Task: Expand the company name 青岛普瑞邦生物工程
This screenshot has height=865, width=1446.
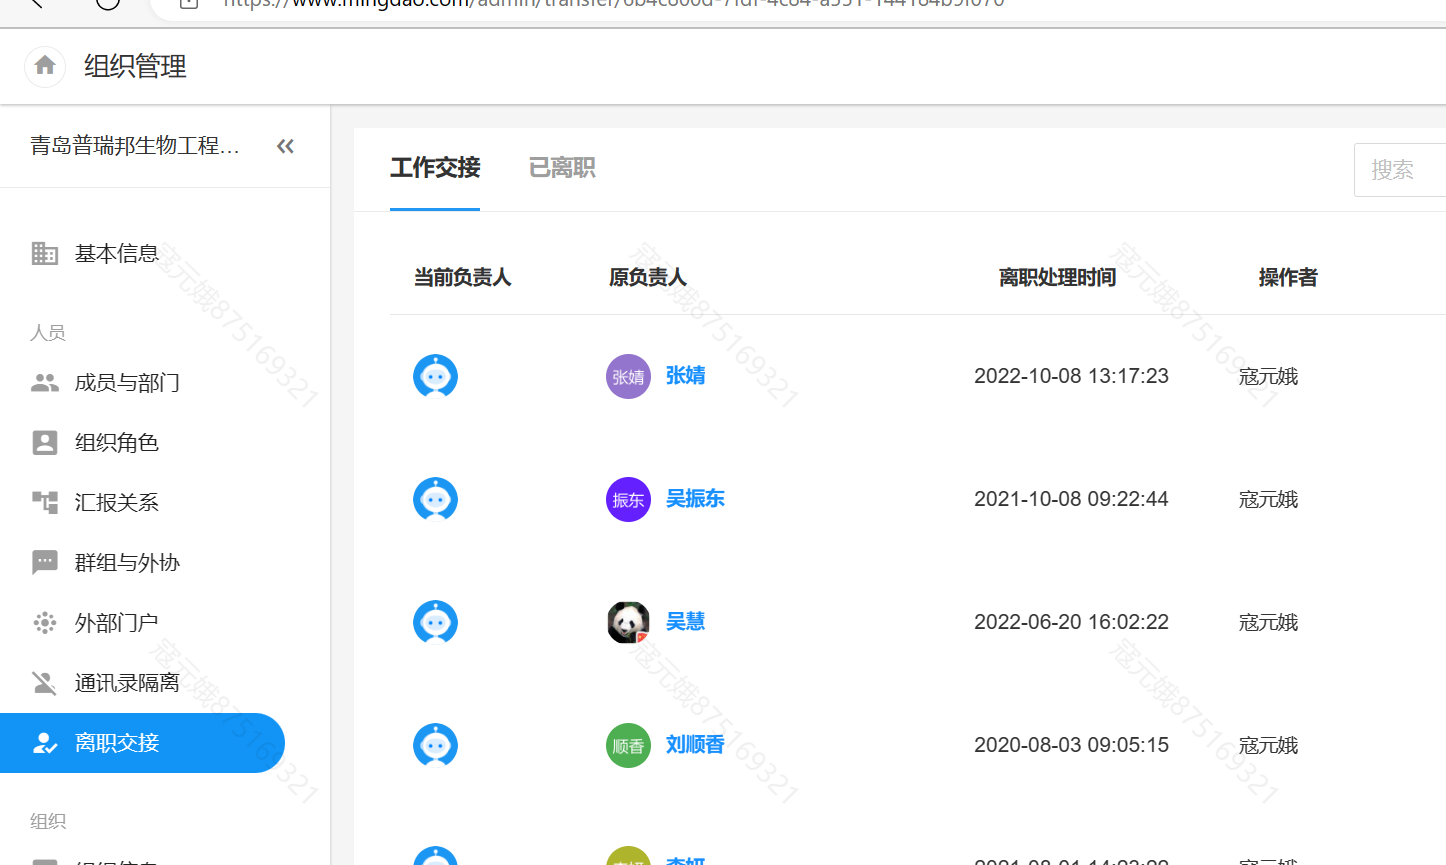Action: tap(135, 145)
